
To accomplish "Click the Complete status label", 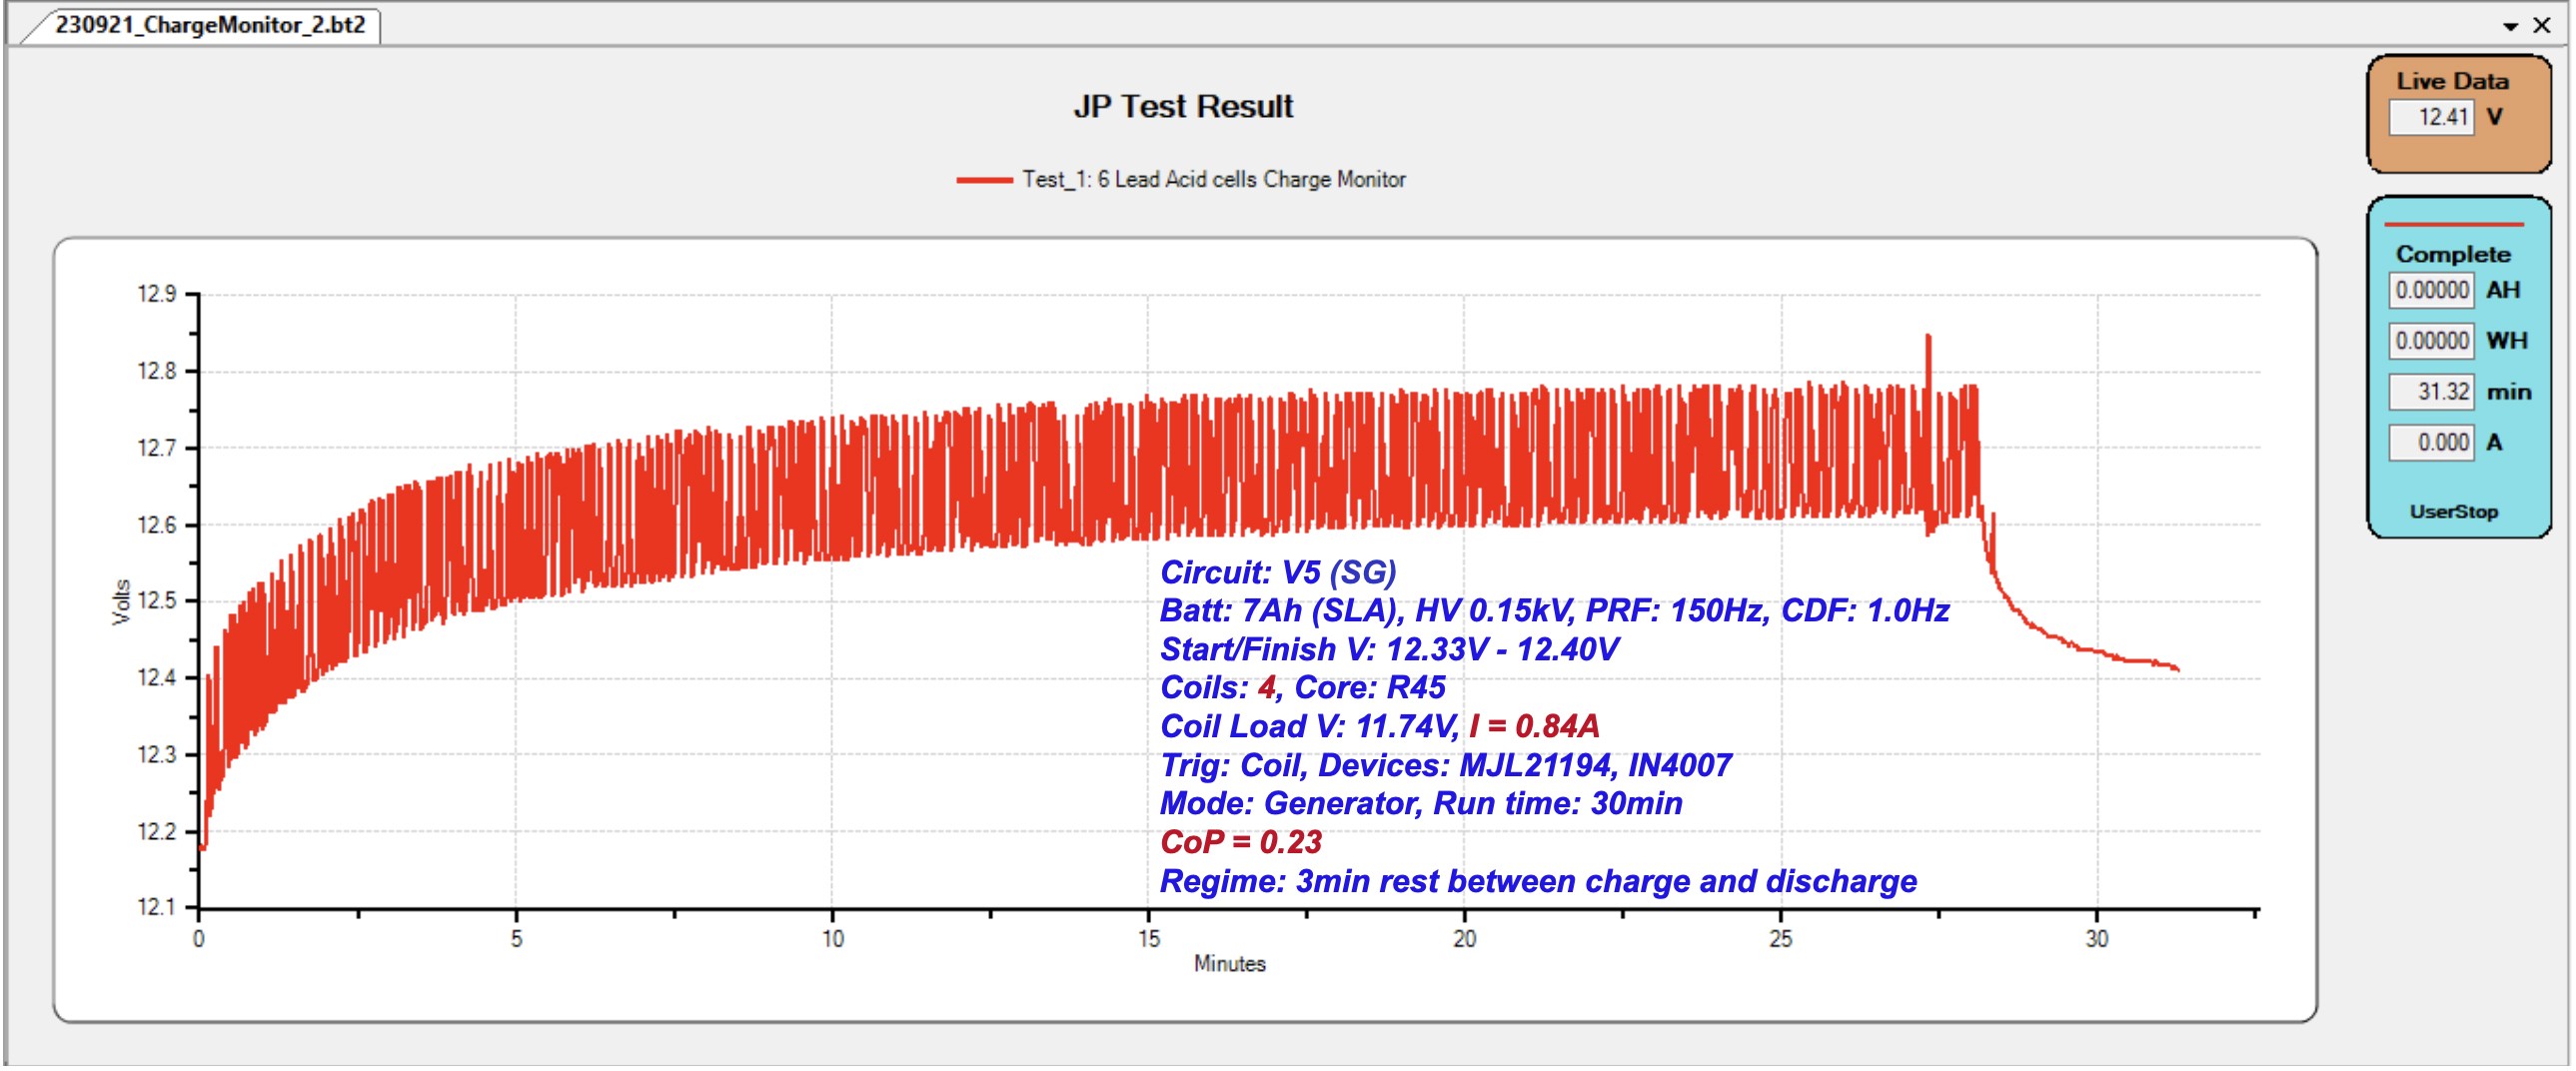I will [x=2453, y=254].
